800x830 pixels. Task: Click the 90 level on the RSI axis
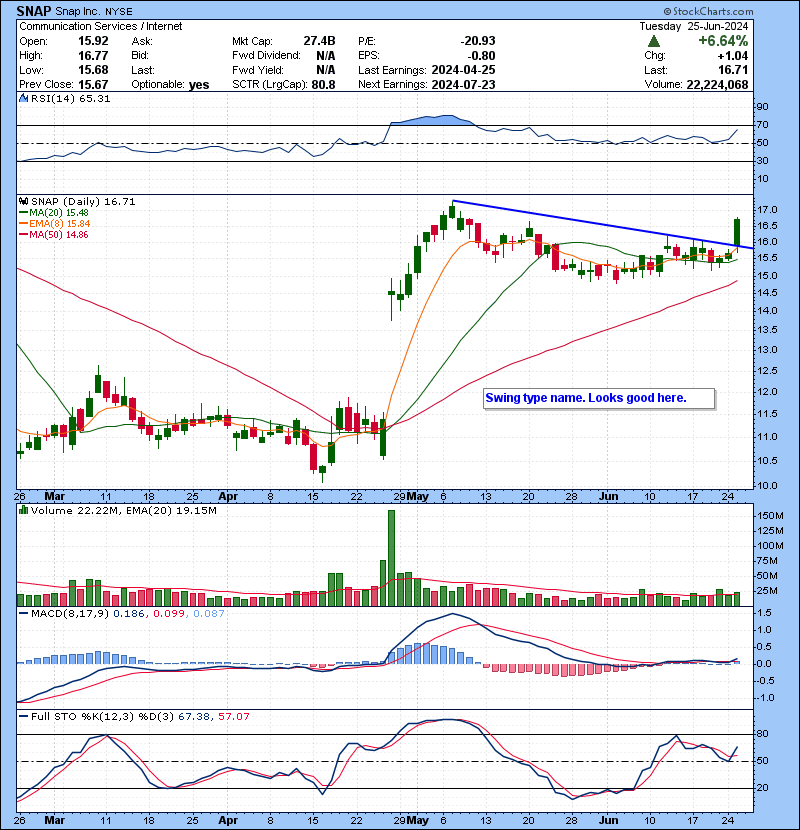pos(763,107)
